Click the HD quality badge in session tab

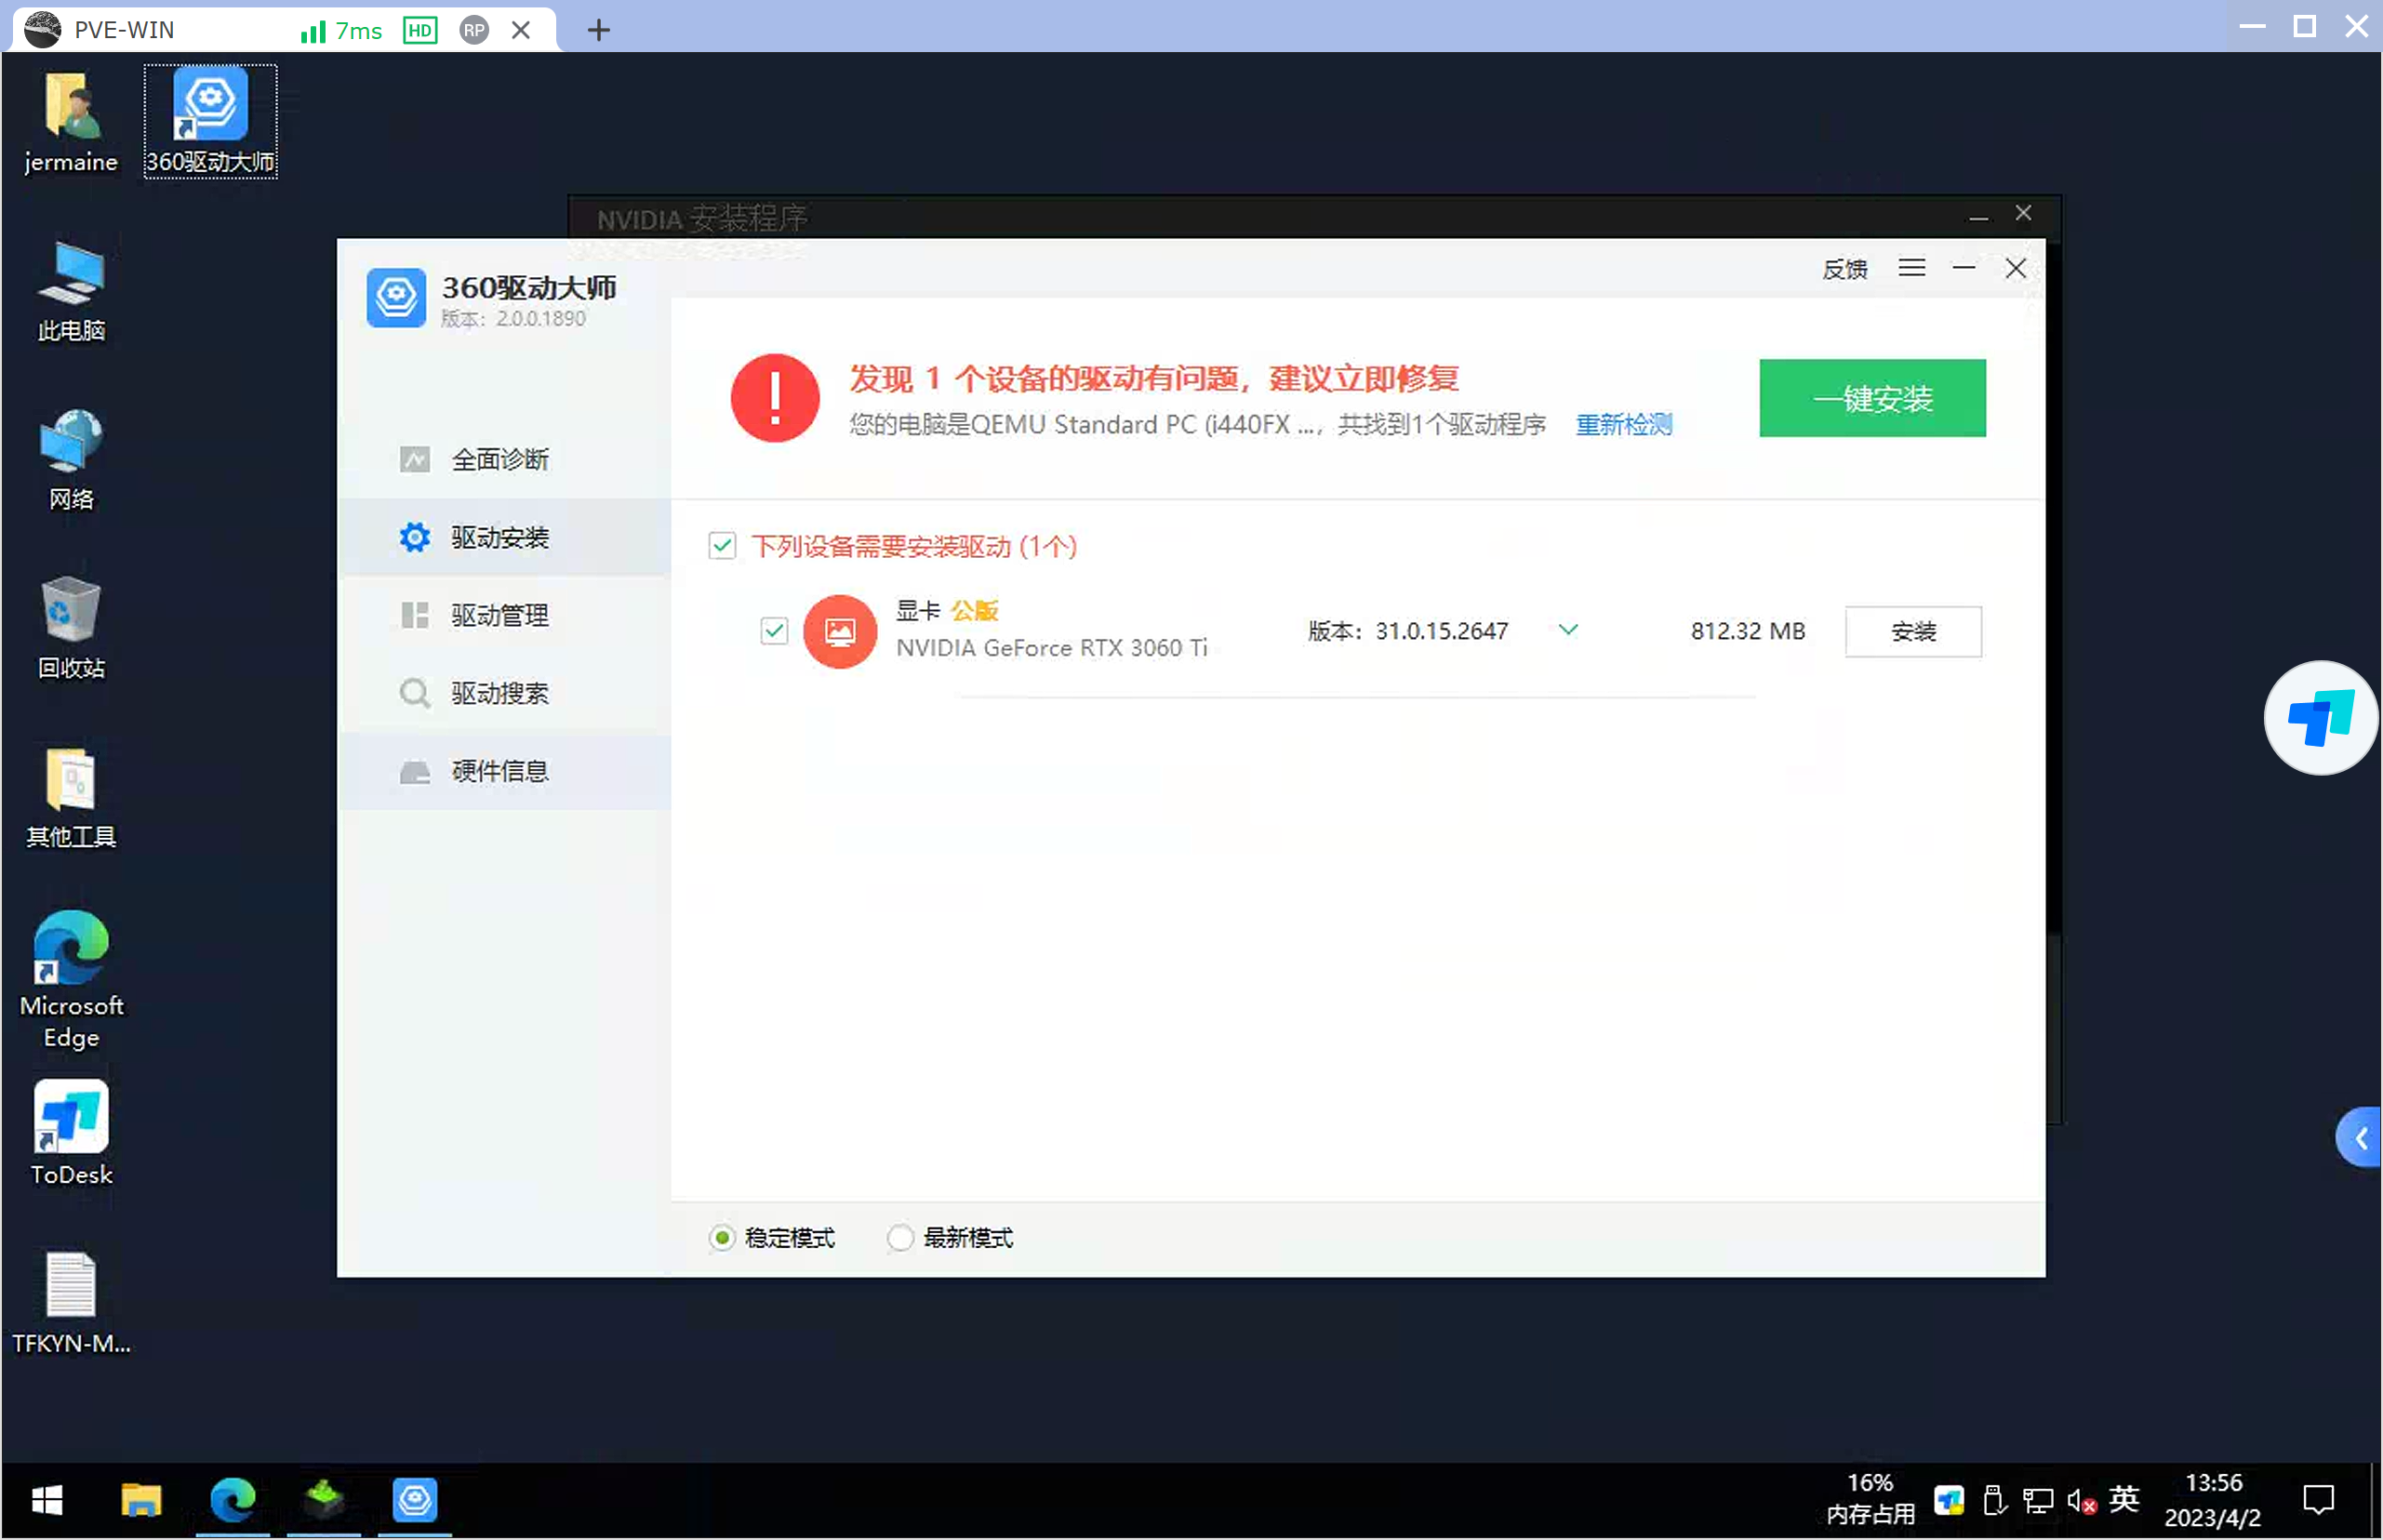pos(420,30)
